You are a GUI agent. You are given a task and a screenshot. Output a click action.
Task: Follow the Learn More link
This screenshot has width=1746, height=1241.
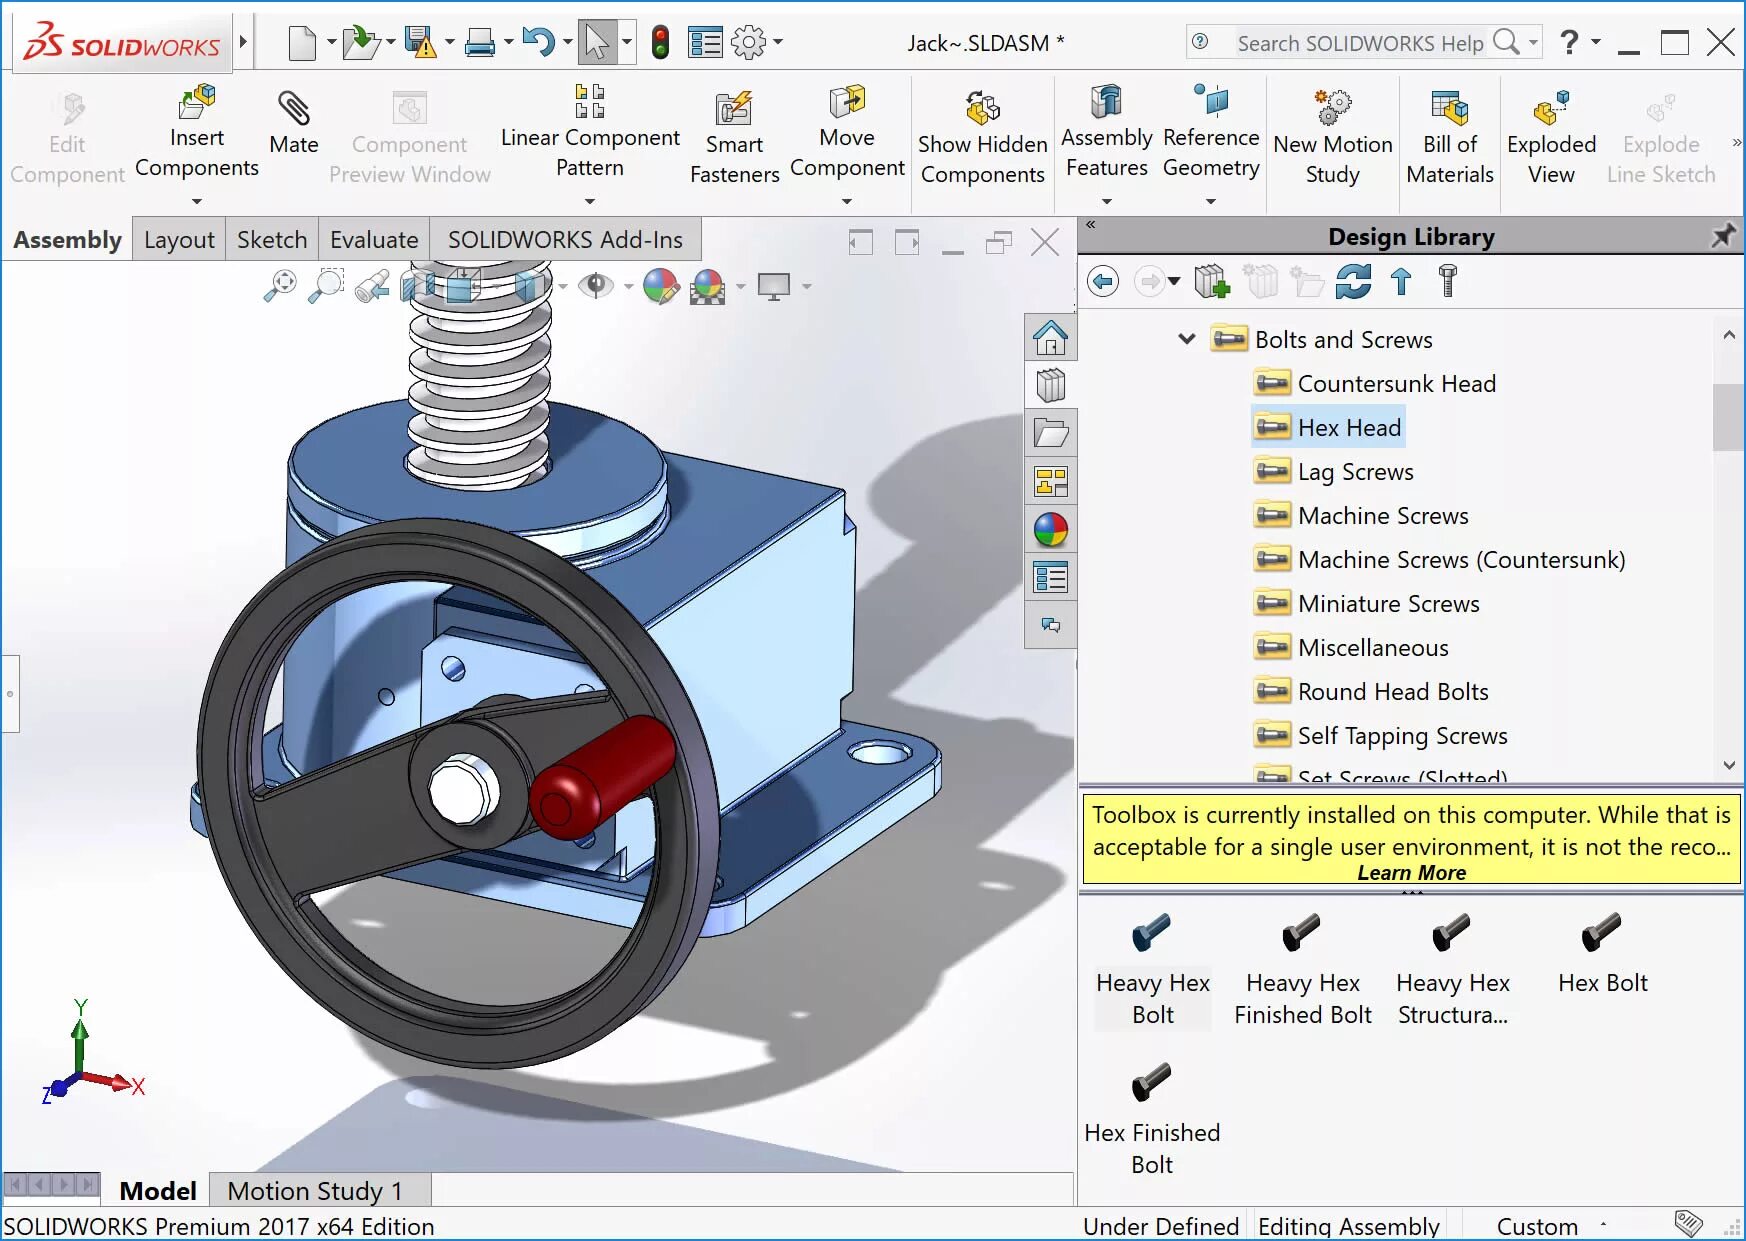[x=1411, y=872]
